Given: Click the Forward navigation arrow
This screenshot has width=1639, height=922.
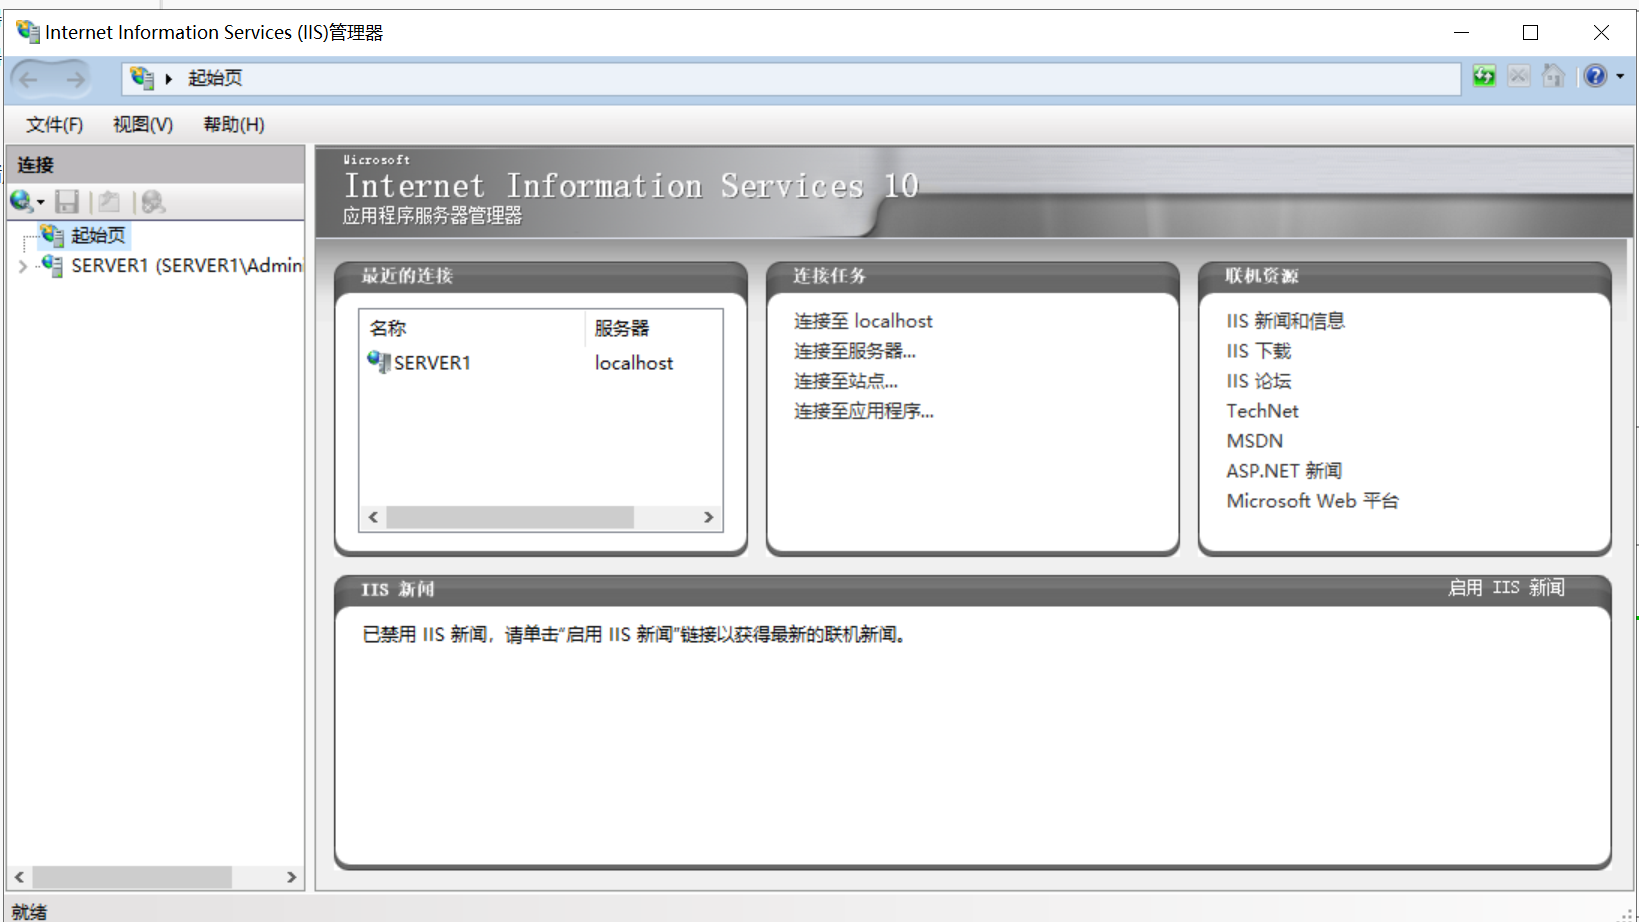Looking at the screenshot, I should (75, 79).
